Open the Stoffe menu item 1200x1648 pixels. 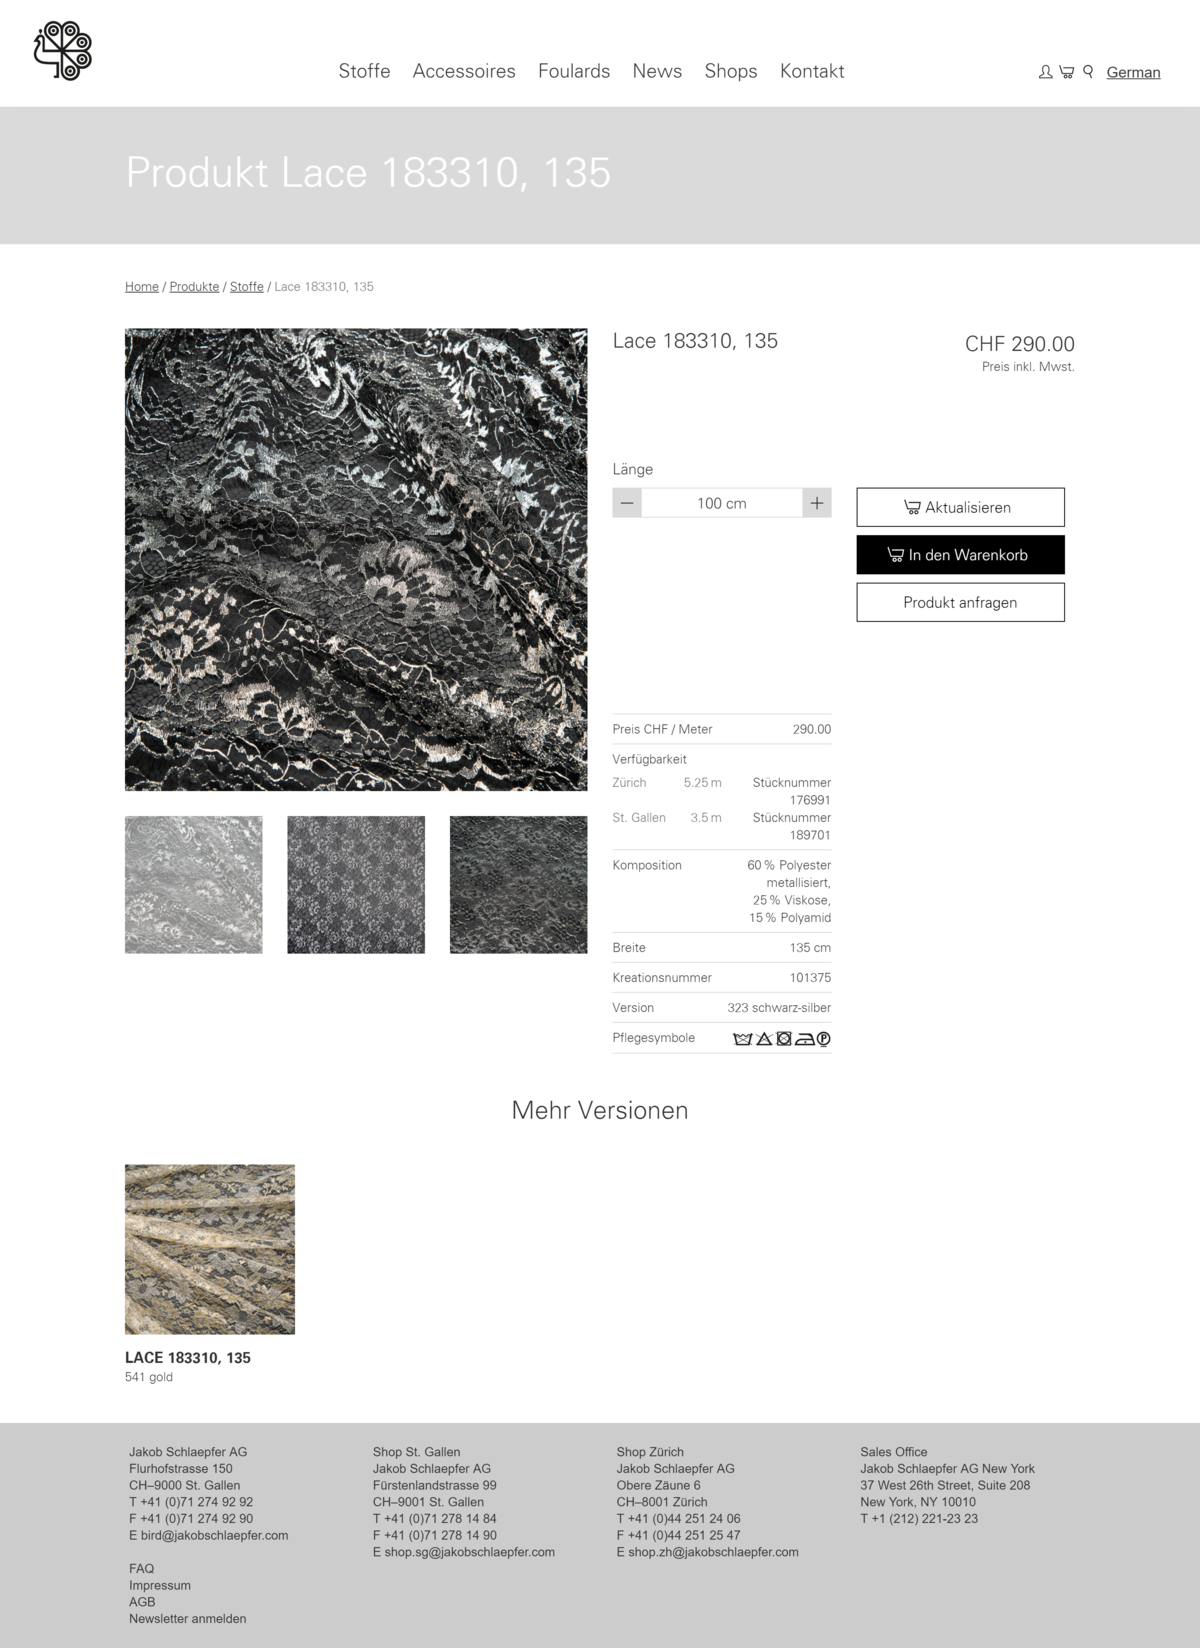pos(364,71)
